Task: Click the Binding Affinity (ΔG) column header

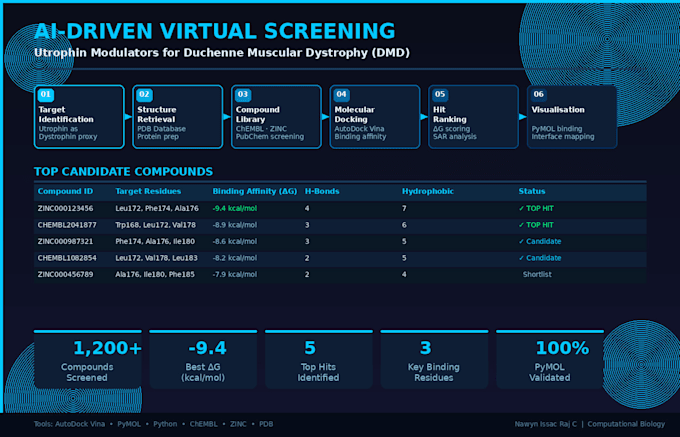Action: (x=255, y=191)
